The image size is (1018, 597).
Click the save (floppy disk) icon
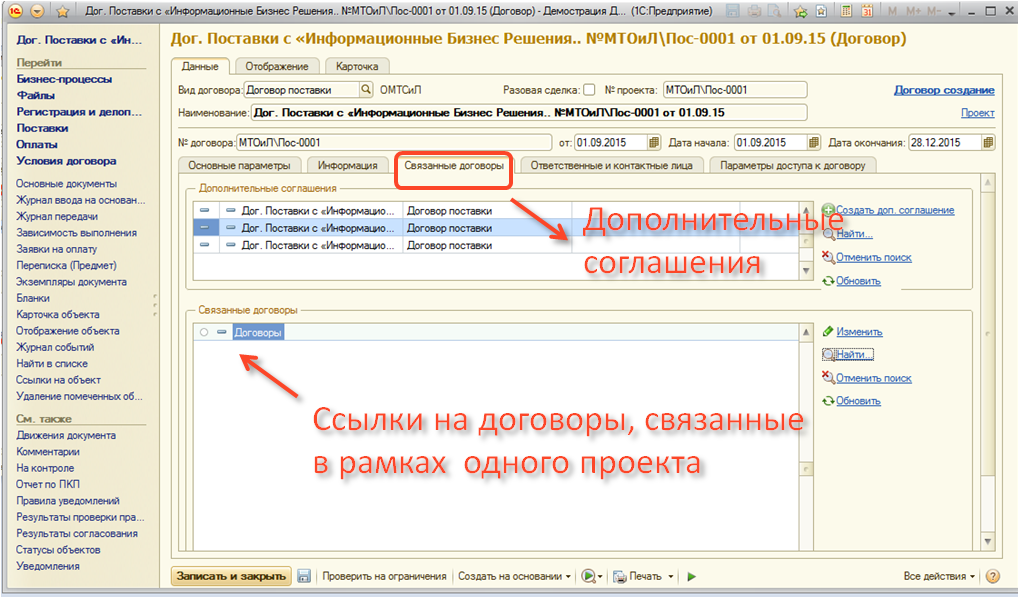[304, 576]
